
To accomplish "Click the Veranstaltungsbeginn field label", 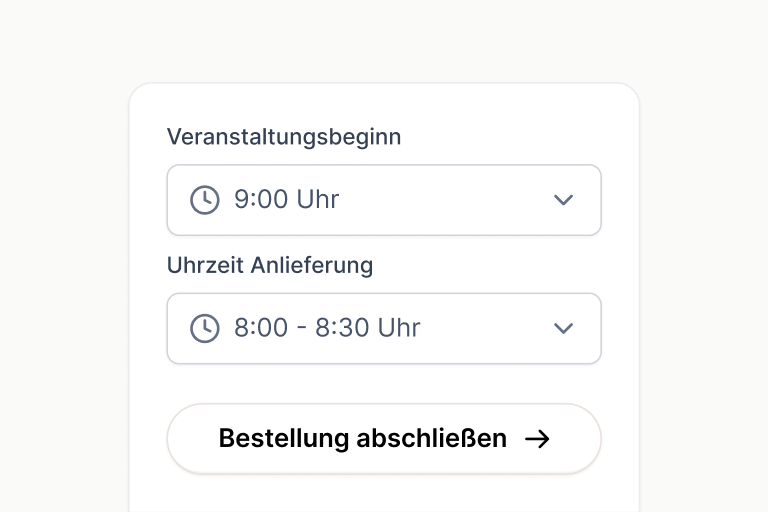I will (x=284, y=137).
